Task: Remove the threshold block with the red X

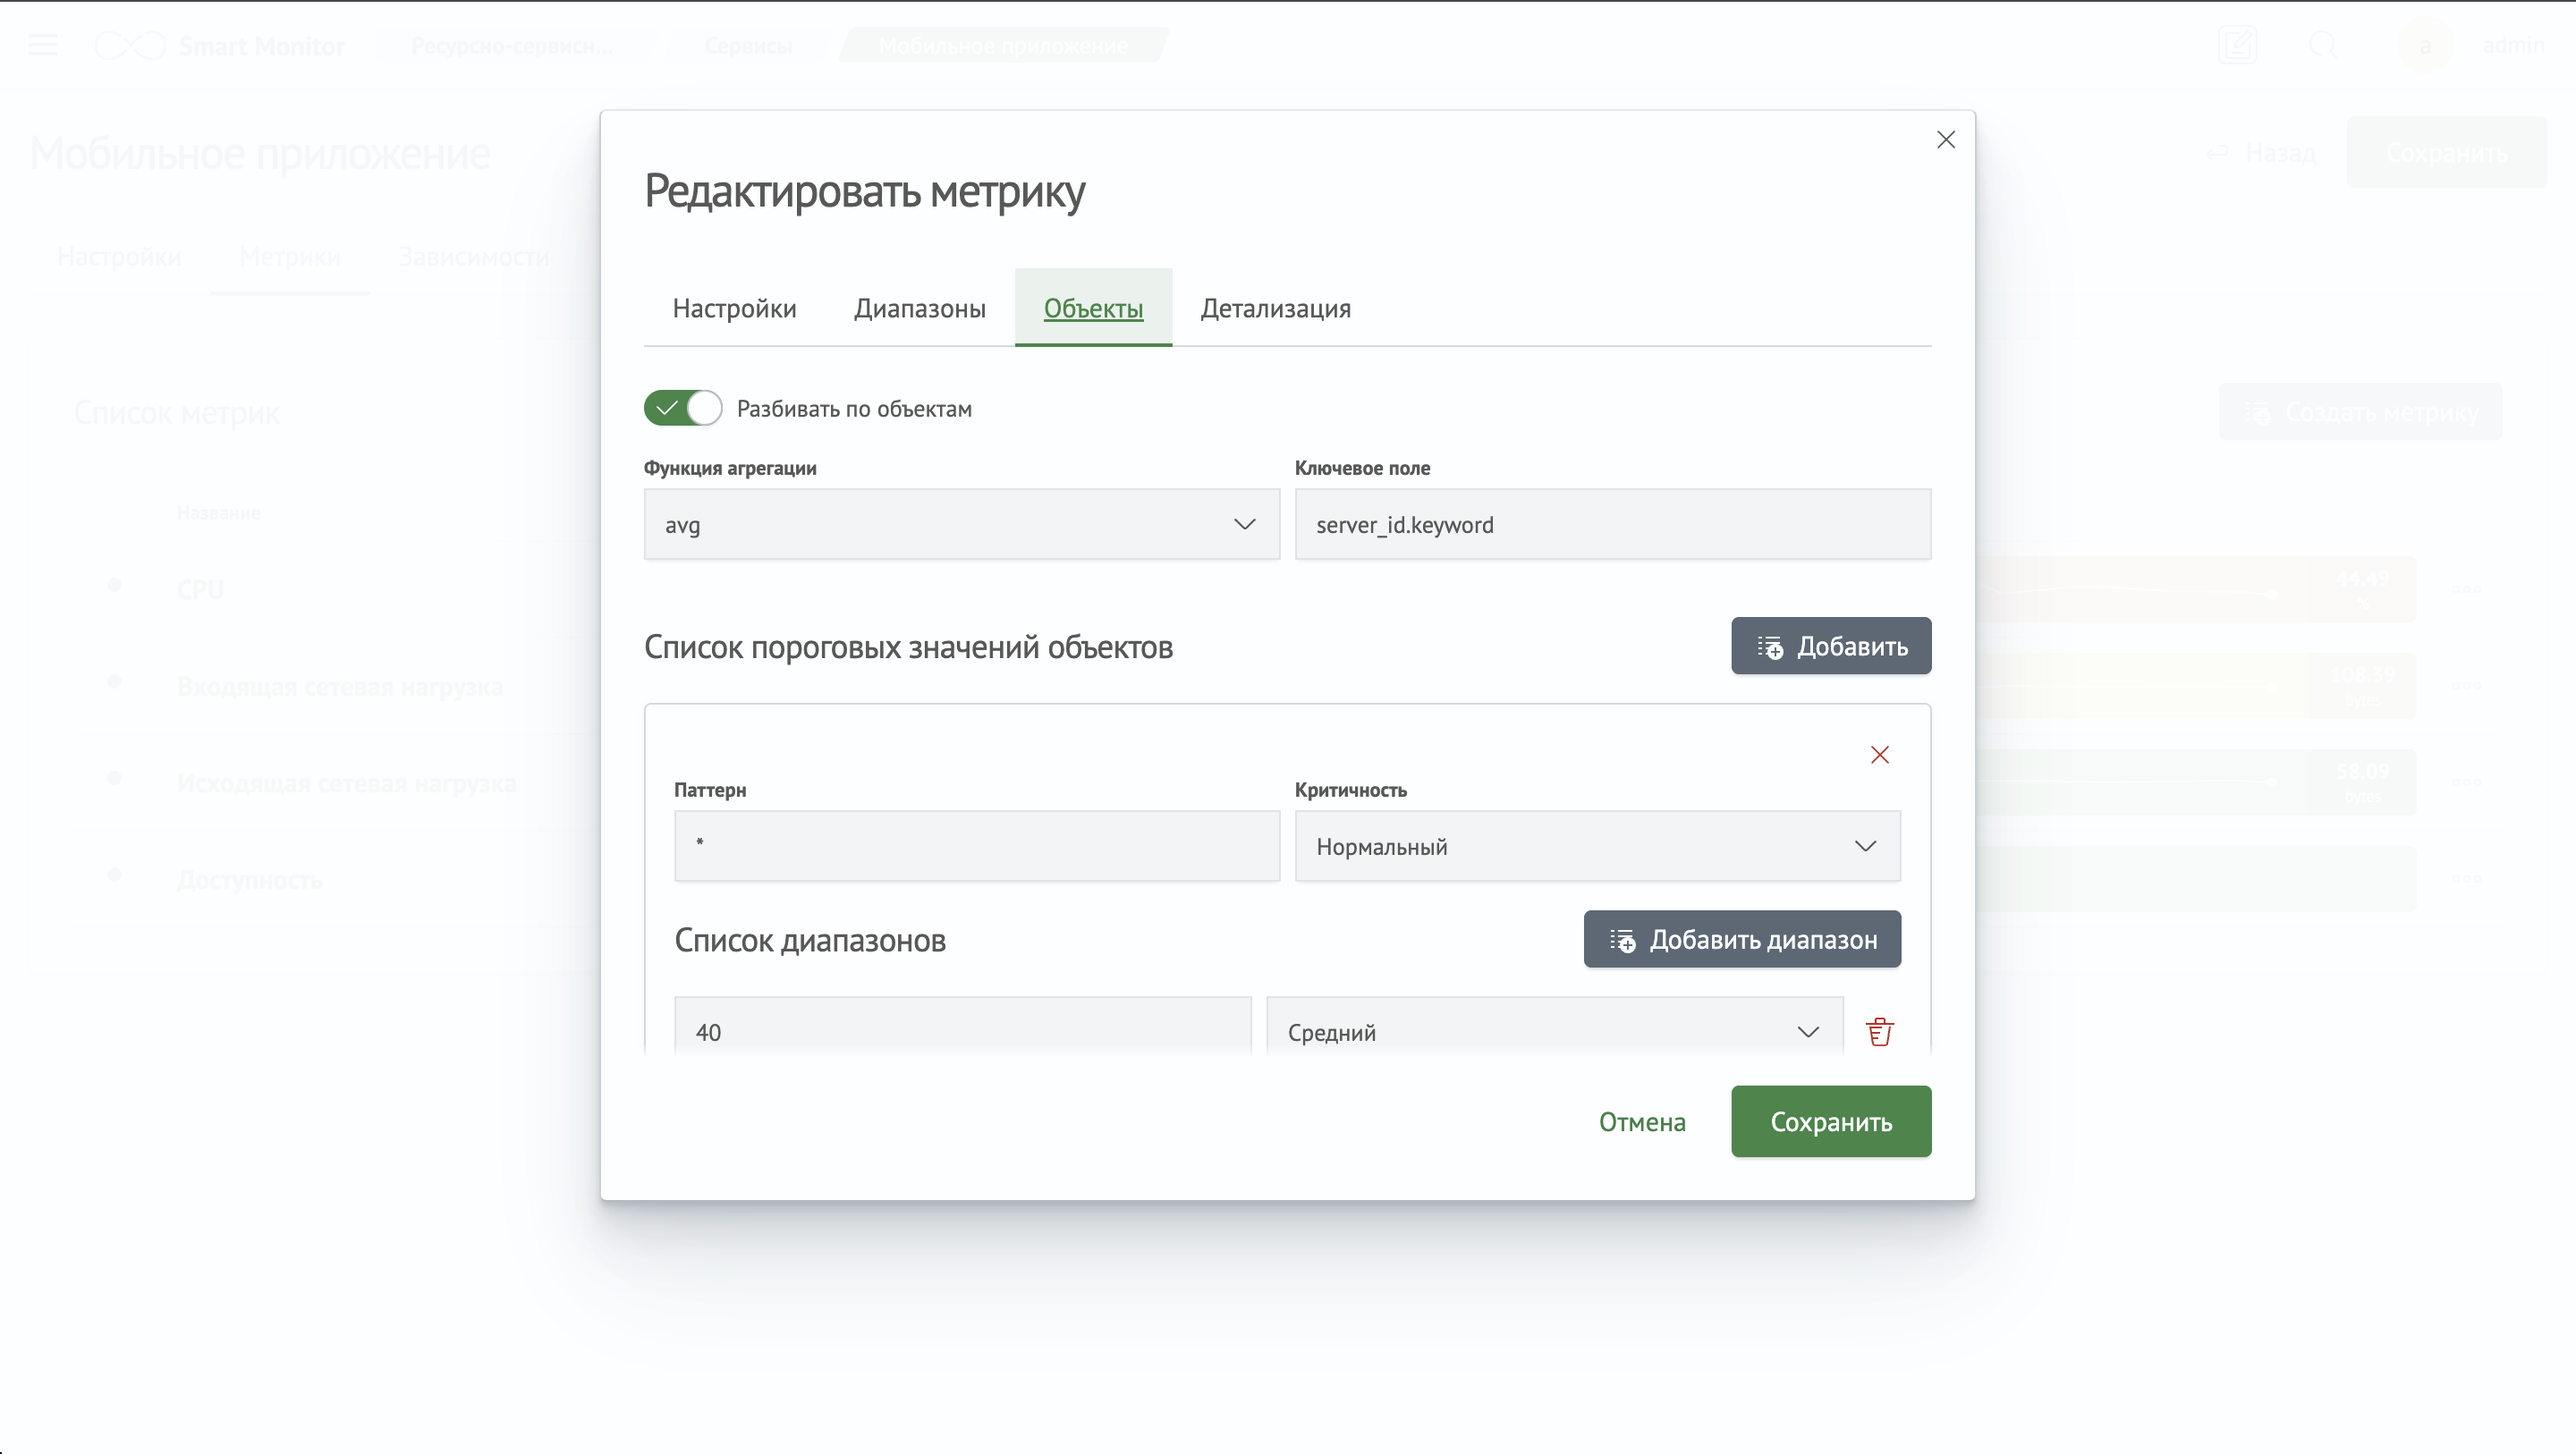Action: (x=1879, y=755)
